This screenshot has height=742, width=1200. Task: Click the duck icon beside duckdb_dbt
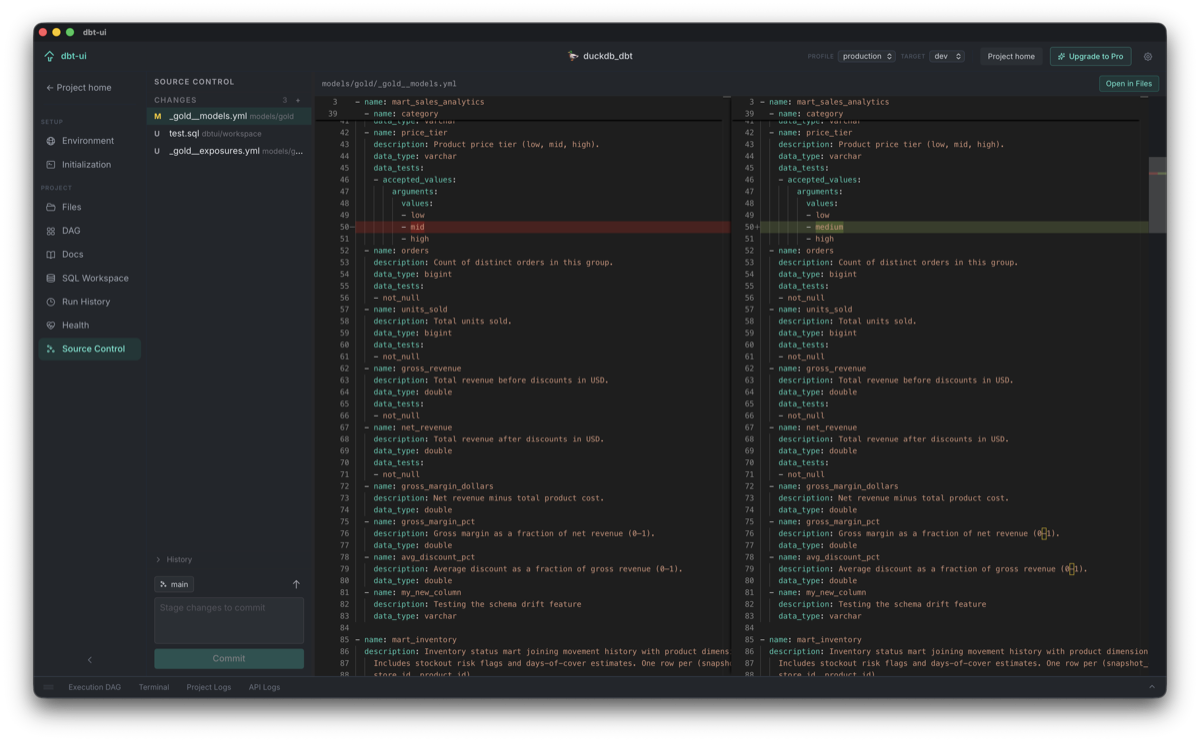point(573,56)
